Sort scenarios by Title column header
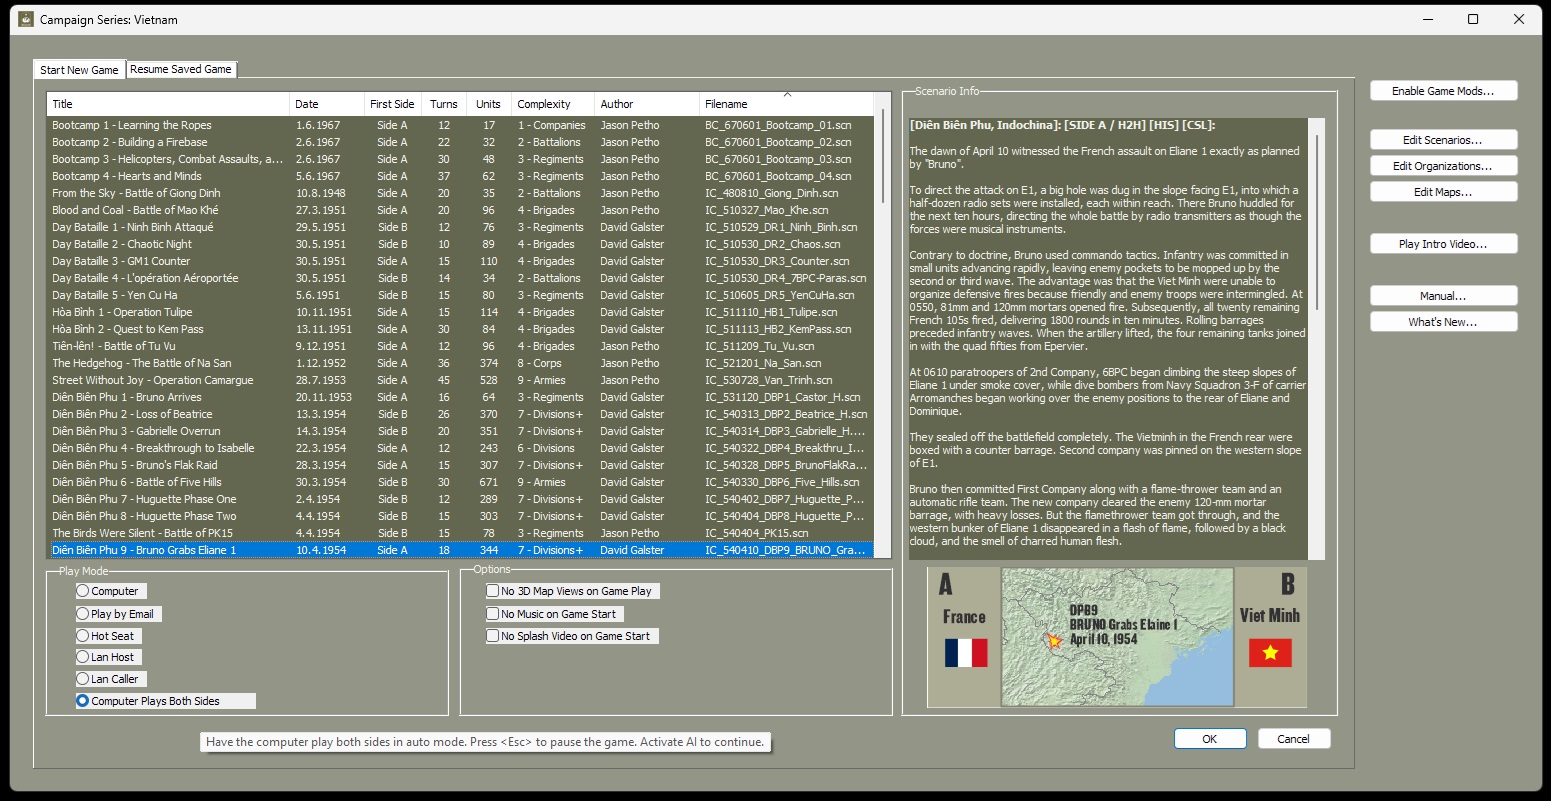The height and width of the screenshot is (801, 1551). click(x=168, y=104)
